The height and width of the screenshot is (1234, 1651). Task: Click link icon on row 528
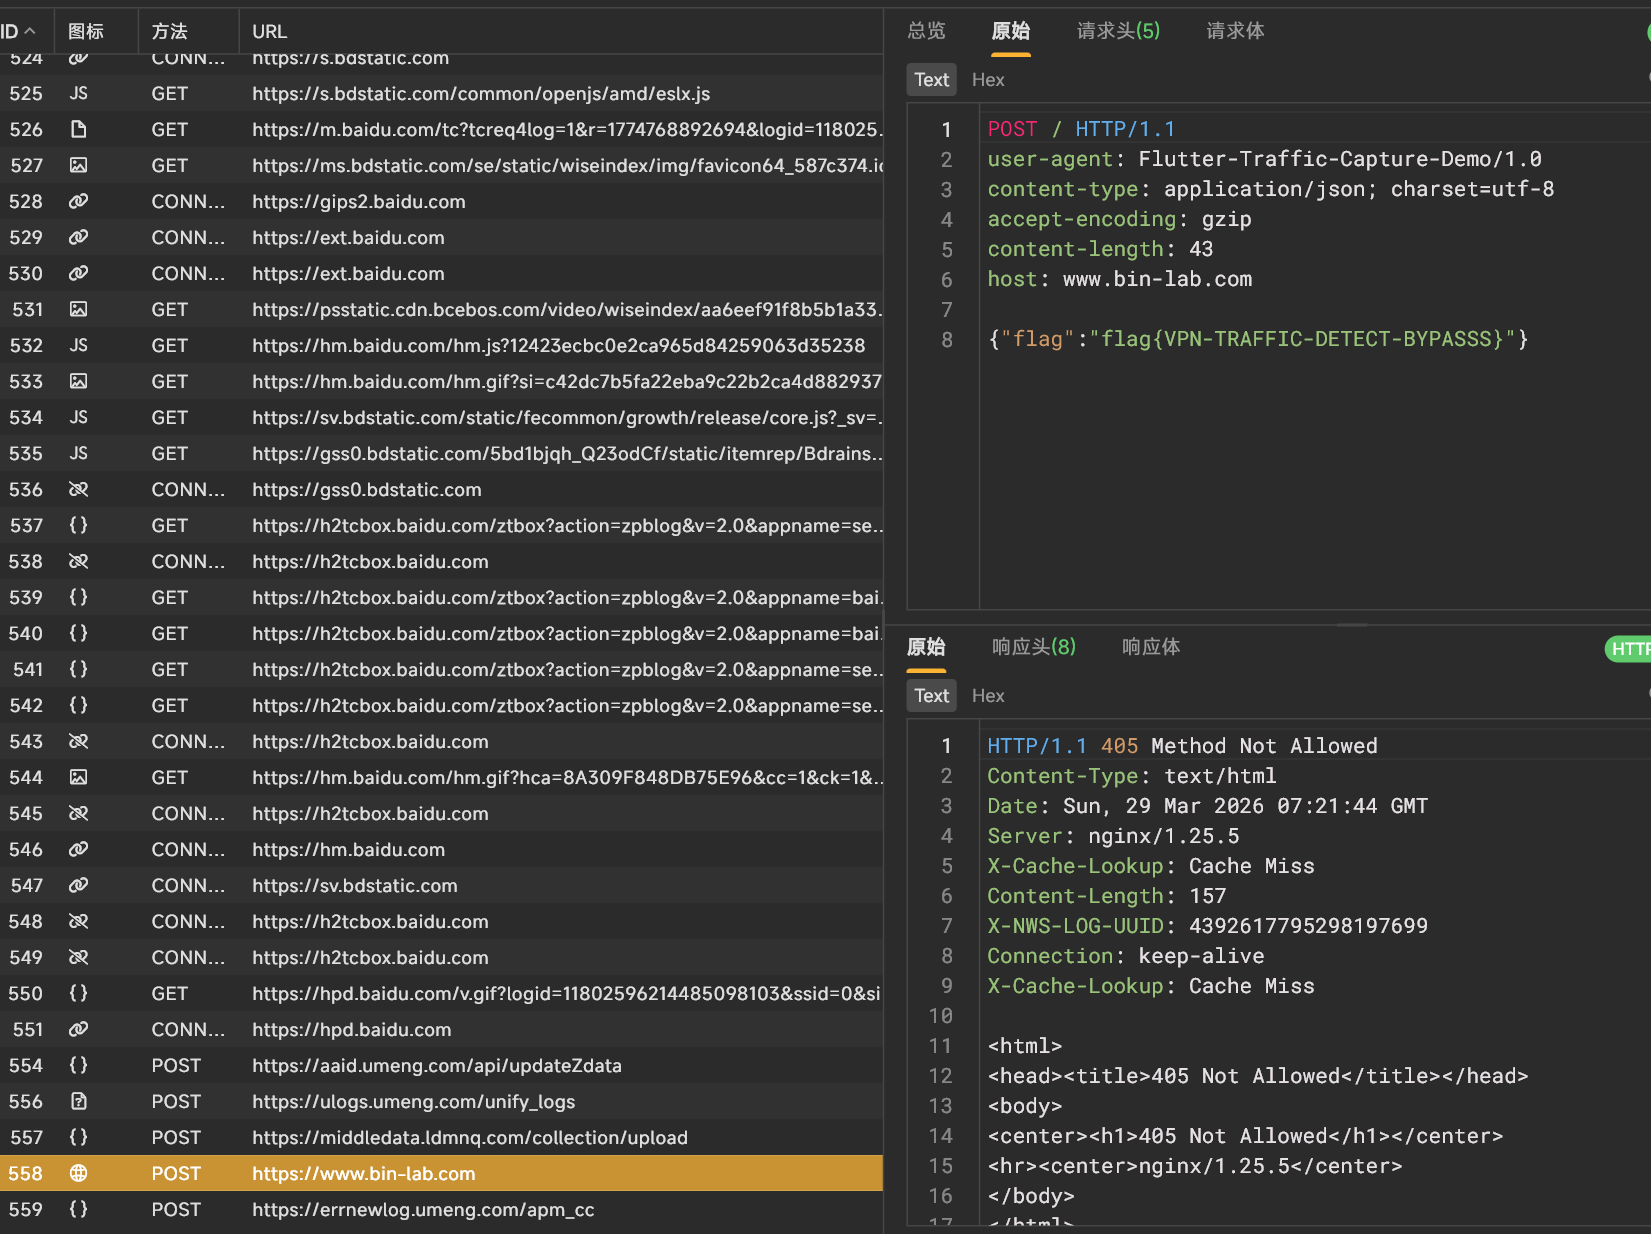click(78, 201)
